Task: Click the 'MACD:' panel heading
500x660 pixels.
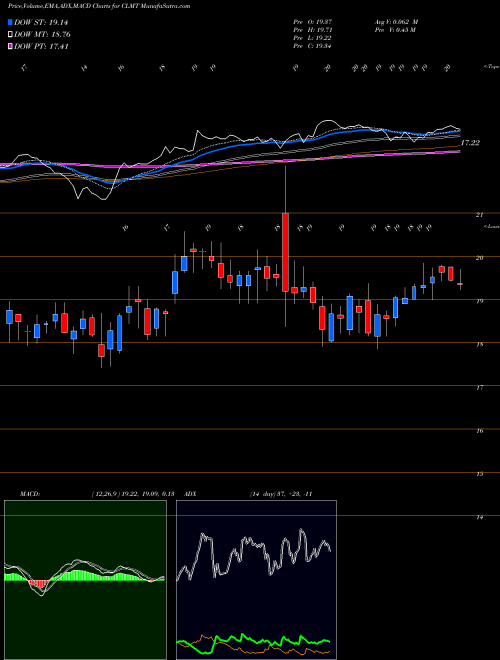Action: pyautogui.click(x=29, y=494)
